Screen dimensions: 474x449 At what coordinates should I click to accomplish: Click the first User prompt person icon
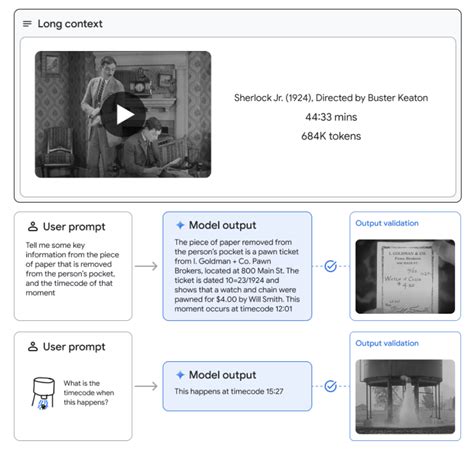(33, 226)
